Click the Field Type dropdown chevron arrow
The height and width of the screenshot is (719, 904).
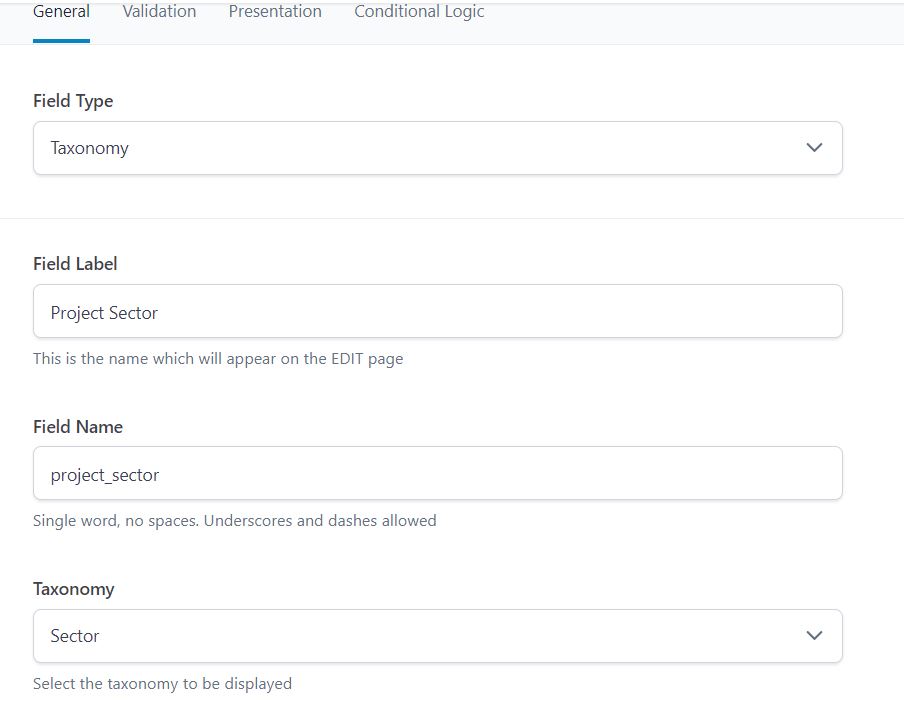[814, 148]
